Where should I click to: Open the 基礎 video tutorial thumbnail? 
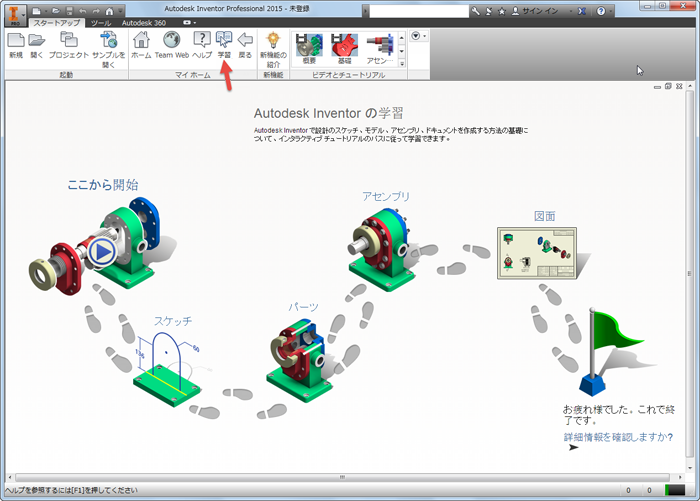coord(344,48)
